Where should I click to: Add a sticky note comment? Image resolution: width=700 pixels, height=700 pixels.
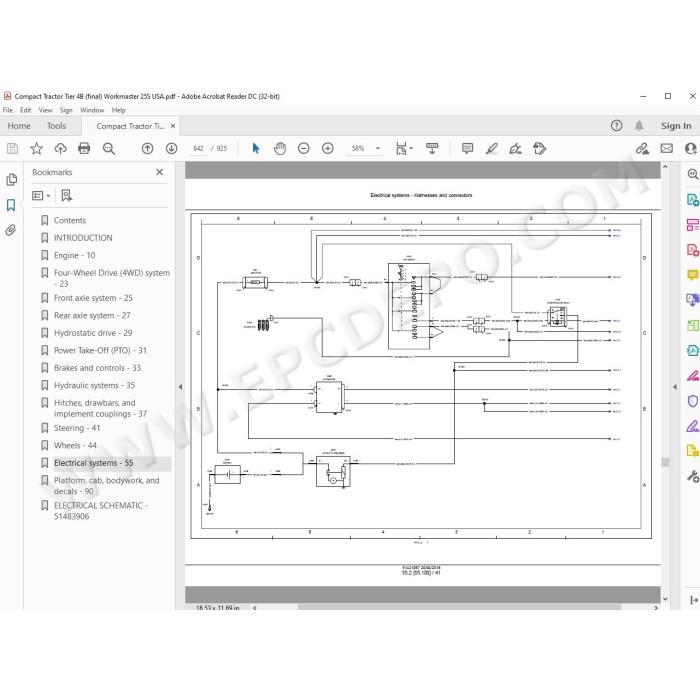(x=467, y=148)
